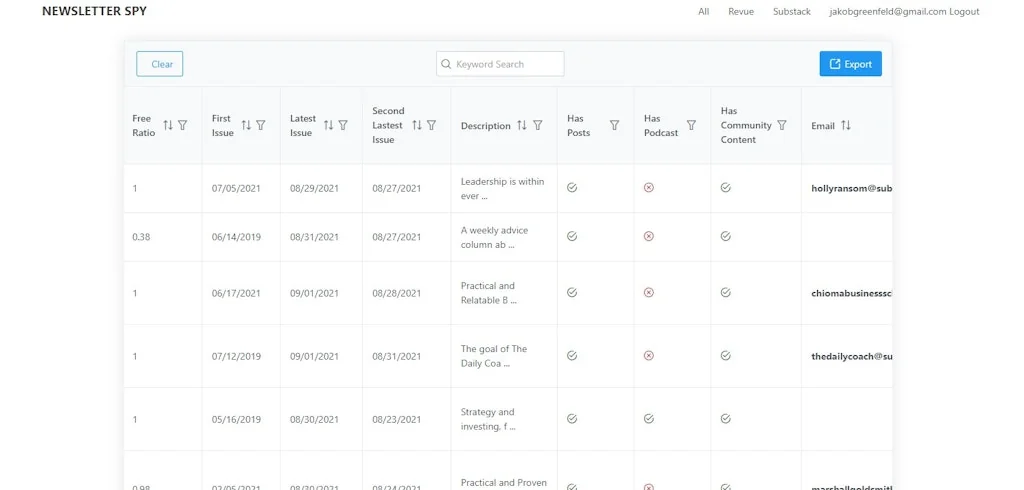Open Description filter icon
The width and height of the screenshot is (1024, 490).
537,125
